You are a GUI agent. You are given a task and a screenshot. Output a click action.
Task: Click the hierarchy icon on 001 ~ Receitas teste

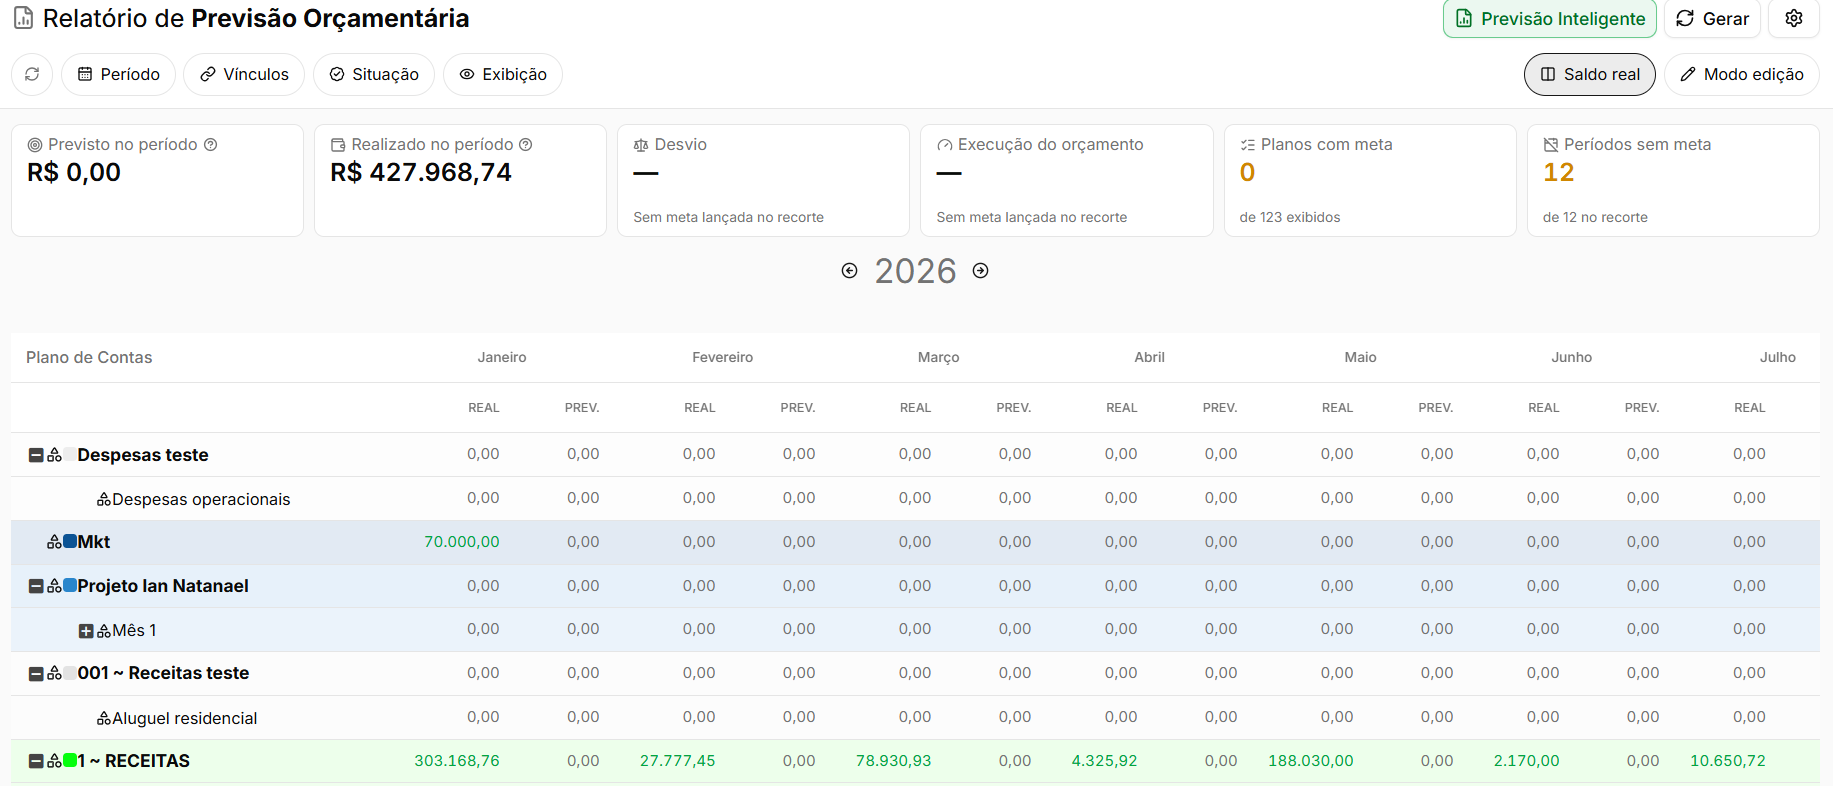(55, 674)
